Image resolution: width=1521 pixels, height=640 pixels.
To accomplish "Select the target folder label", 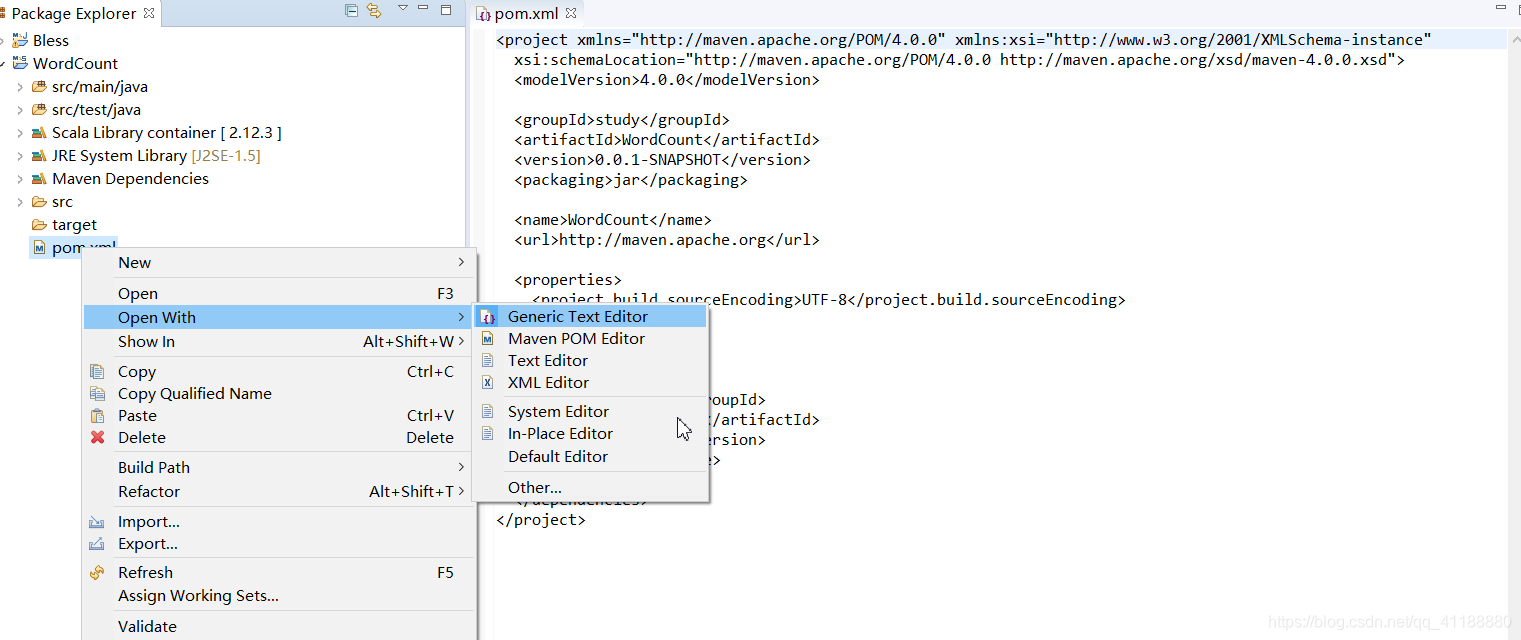I will tap(74, 225).
